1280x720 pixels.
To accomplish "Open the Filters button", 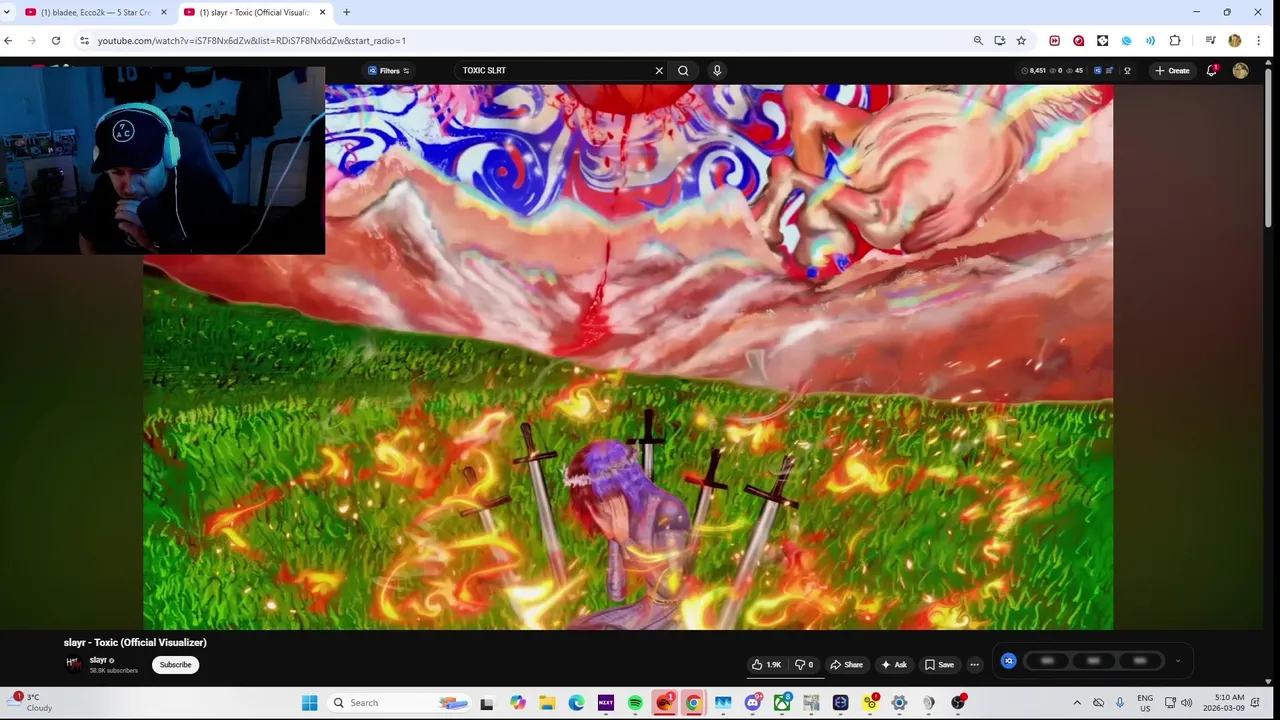I will click(389, 71).
